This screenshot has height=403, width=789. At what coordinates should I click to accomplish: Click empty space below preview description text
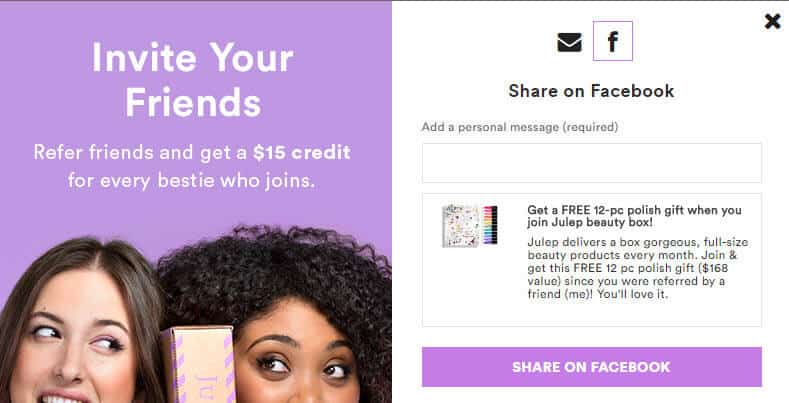639,313
